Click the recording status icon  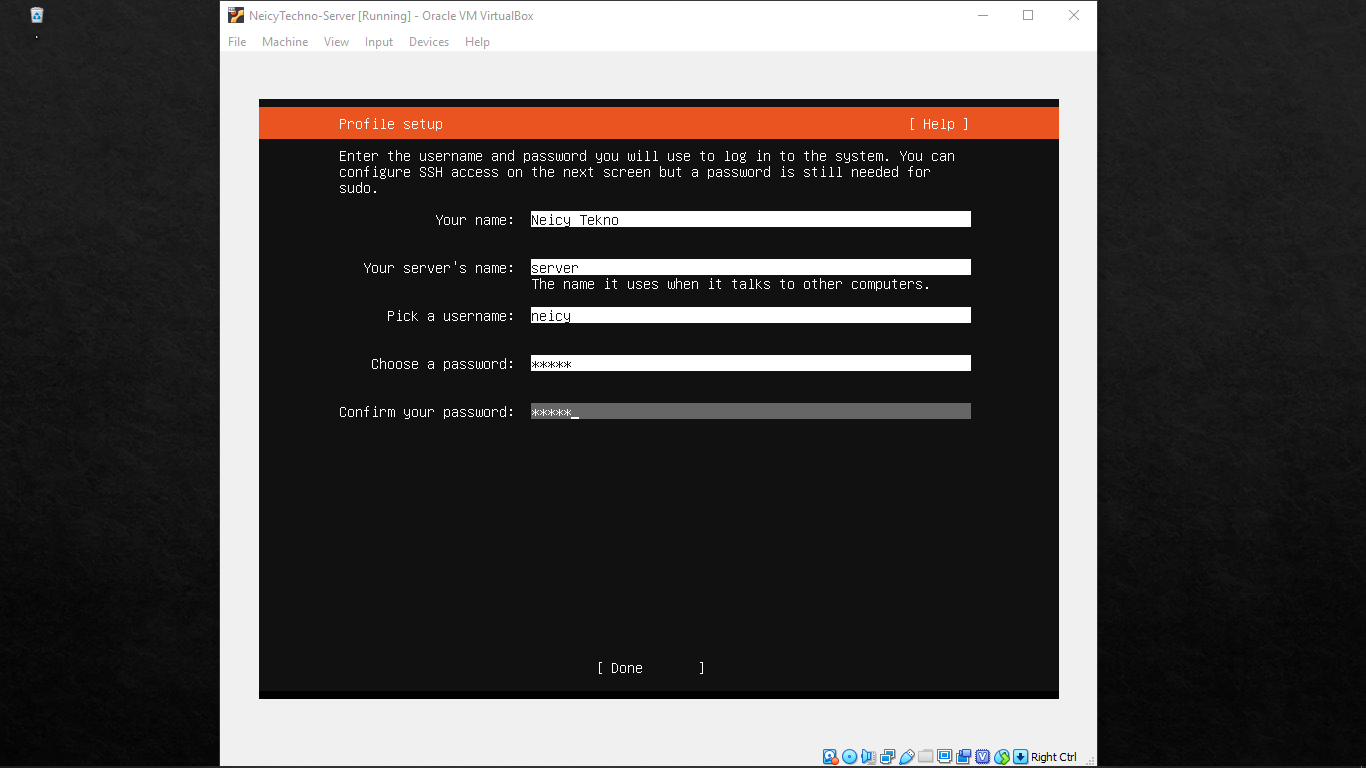coord(963,757)
